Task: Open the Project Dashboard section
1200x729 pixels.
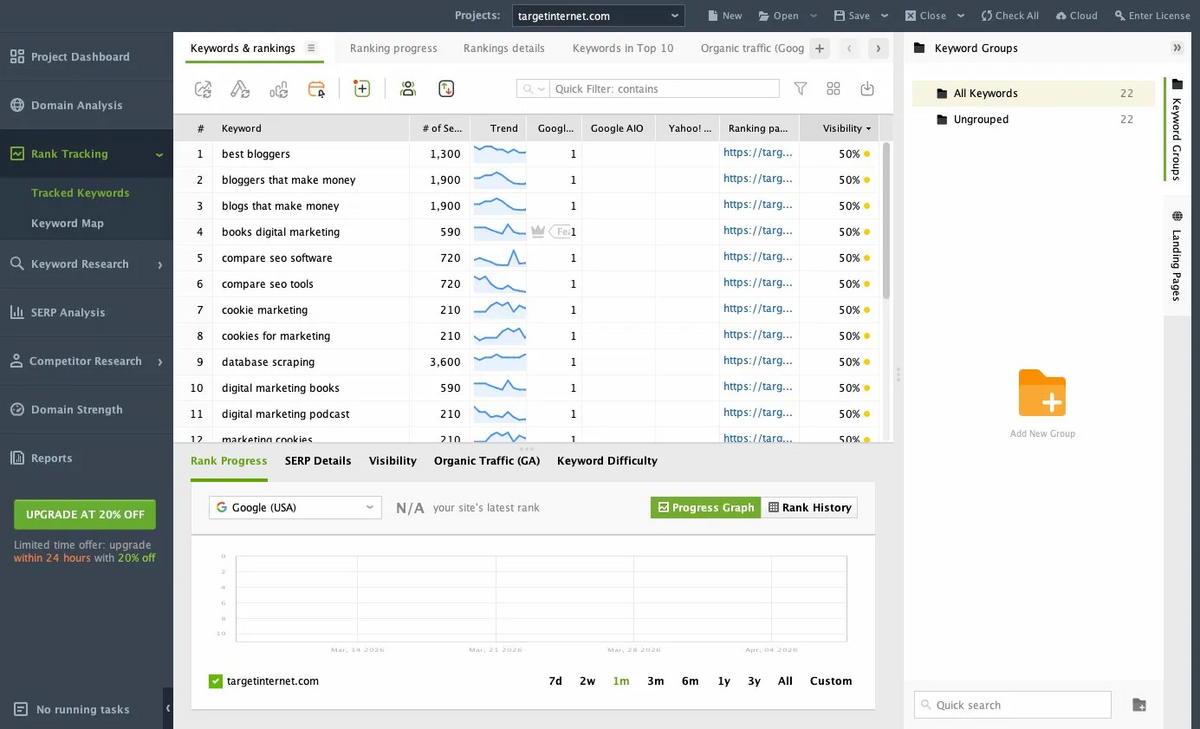Action: pos(70,57)
